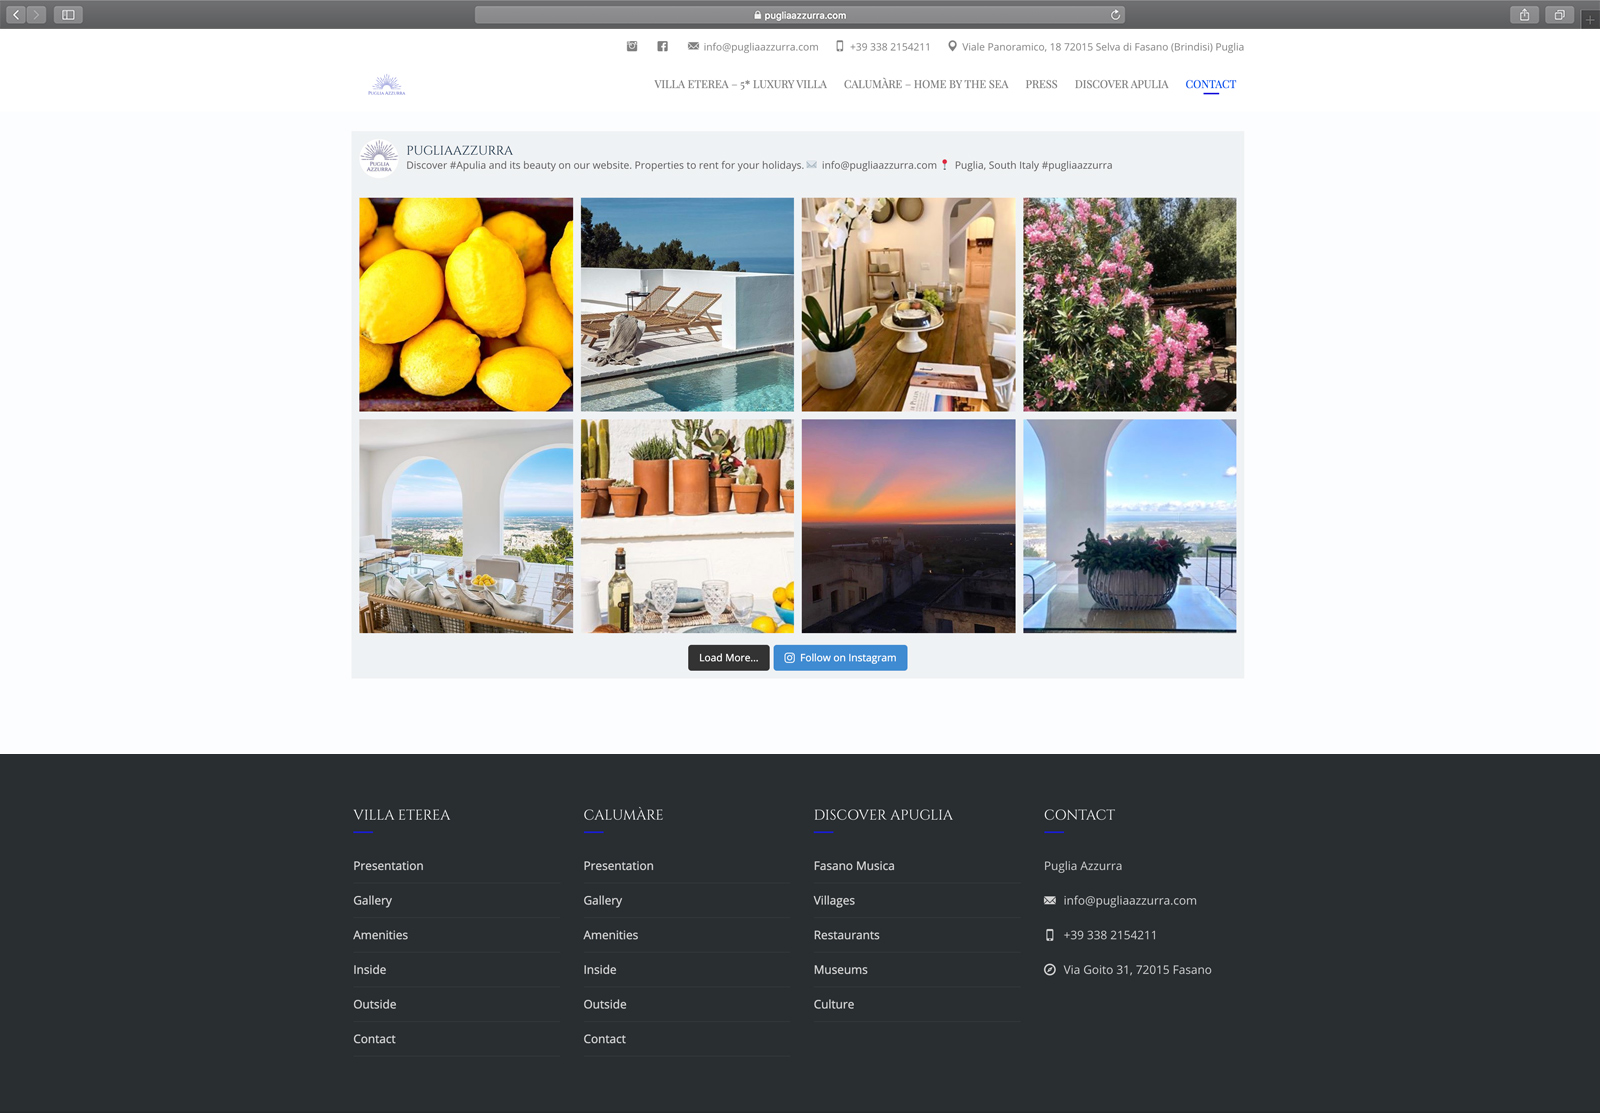Image resolution: width=1600 pixels, height=1113 pixels.
Task: Click the Puglia Azzurra logo
Action: pyautogui.click(x=386, y=85)
